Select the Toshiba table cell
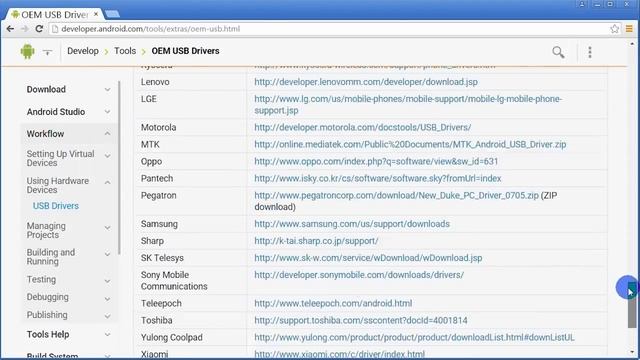 191,320
